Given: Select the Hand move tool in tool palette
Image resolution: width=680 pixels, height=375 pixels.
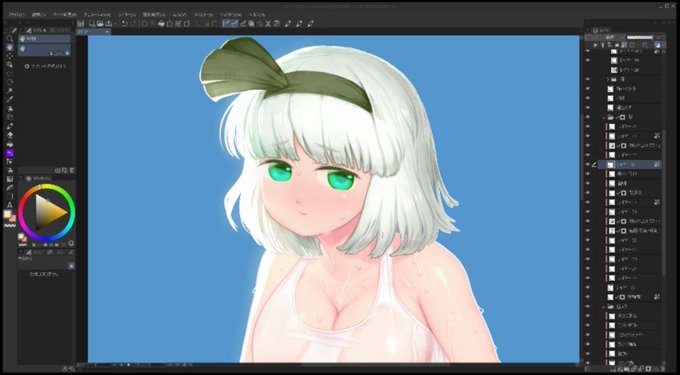Looking at the screenshot, I should tap(10, 47).
